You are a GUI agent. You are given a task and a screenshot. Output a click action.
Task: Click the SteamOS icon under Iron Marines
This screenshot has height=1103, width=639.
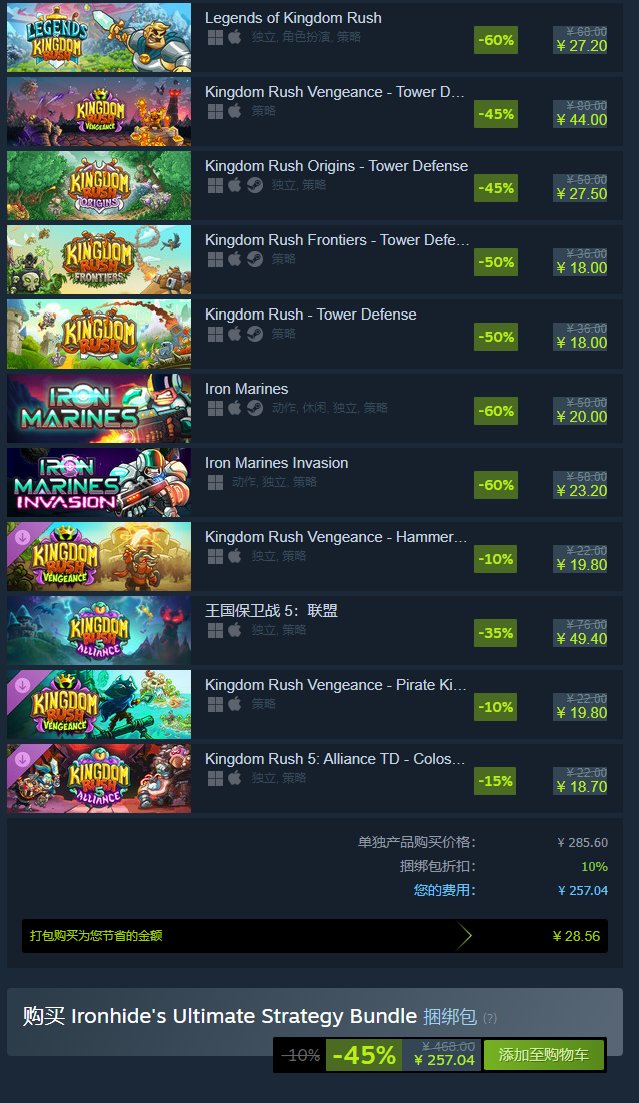pos(255,407)
